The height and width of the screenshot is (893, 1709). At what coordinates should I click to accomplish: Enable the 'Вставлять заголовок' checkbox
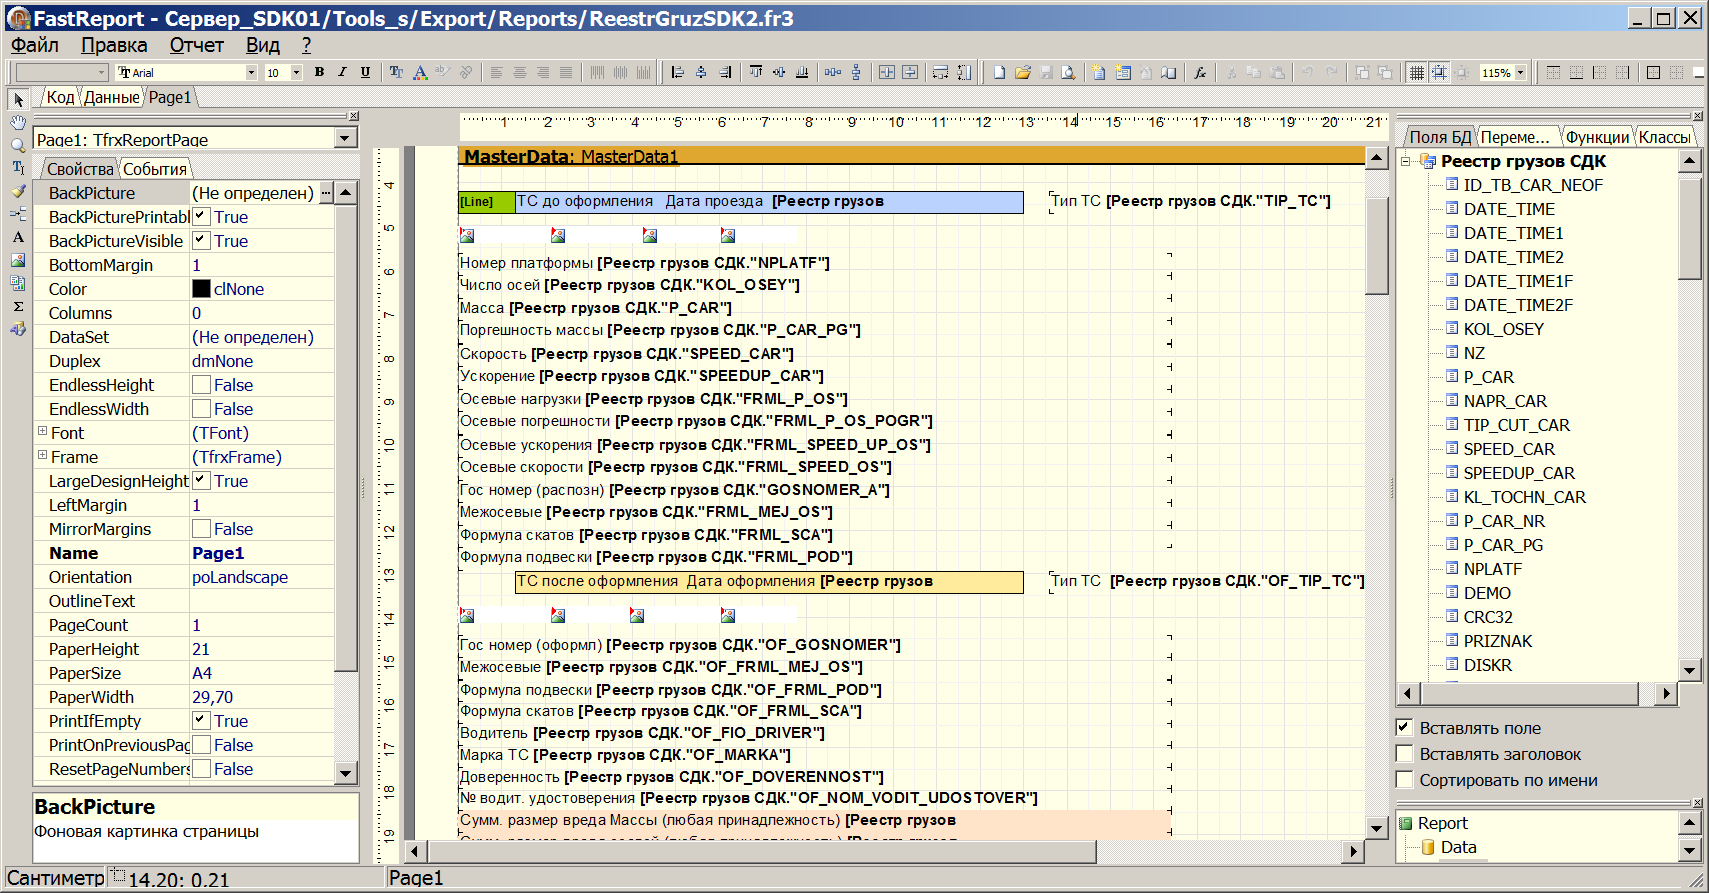point(1404,754)
